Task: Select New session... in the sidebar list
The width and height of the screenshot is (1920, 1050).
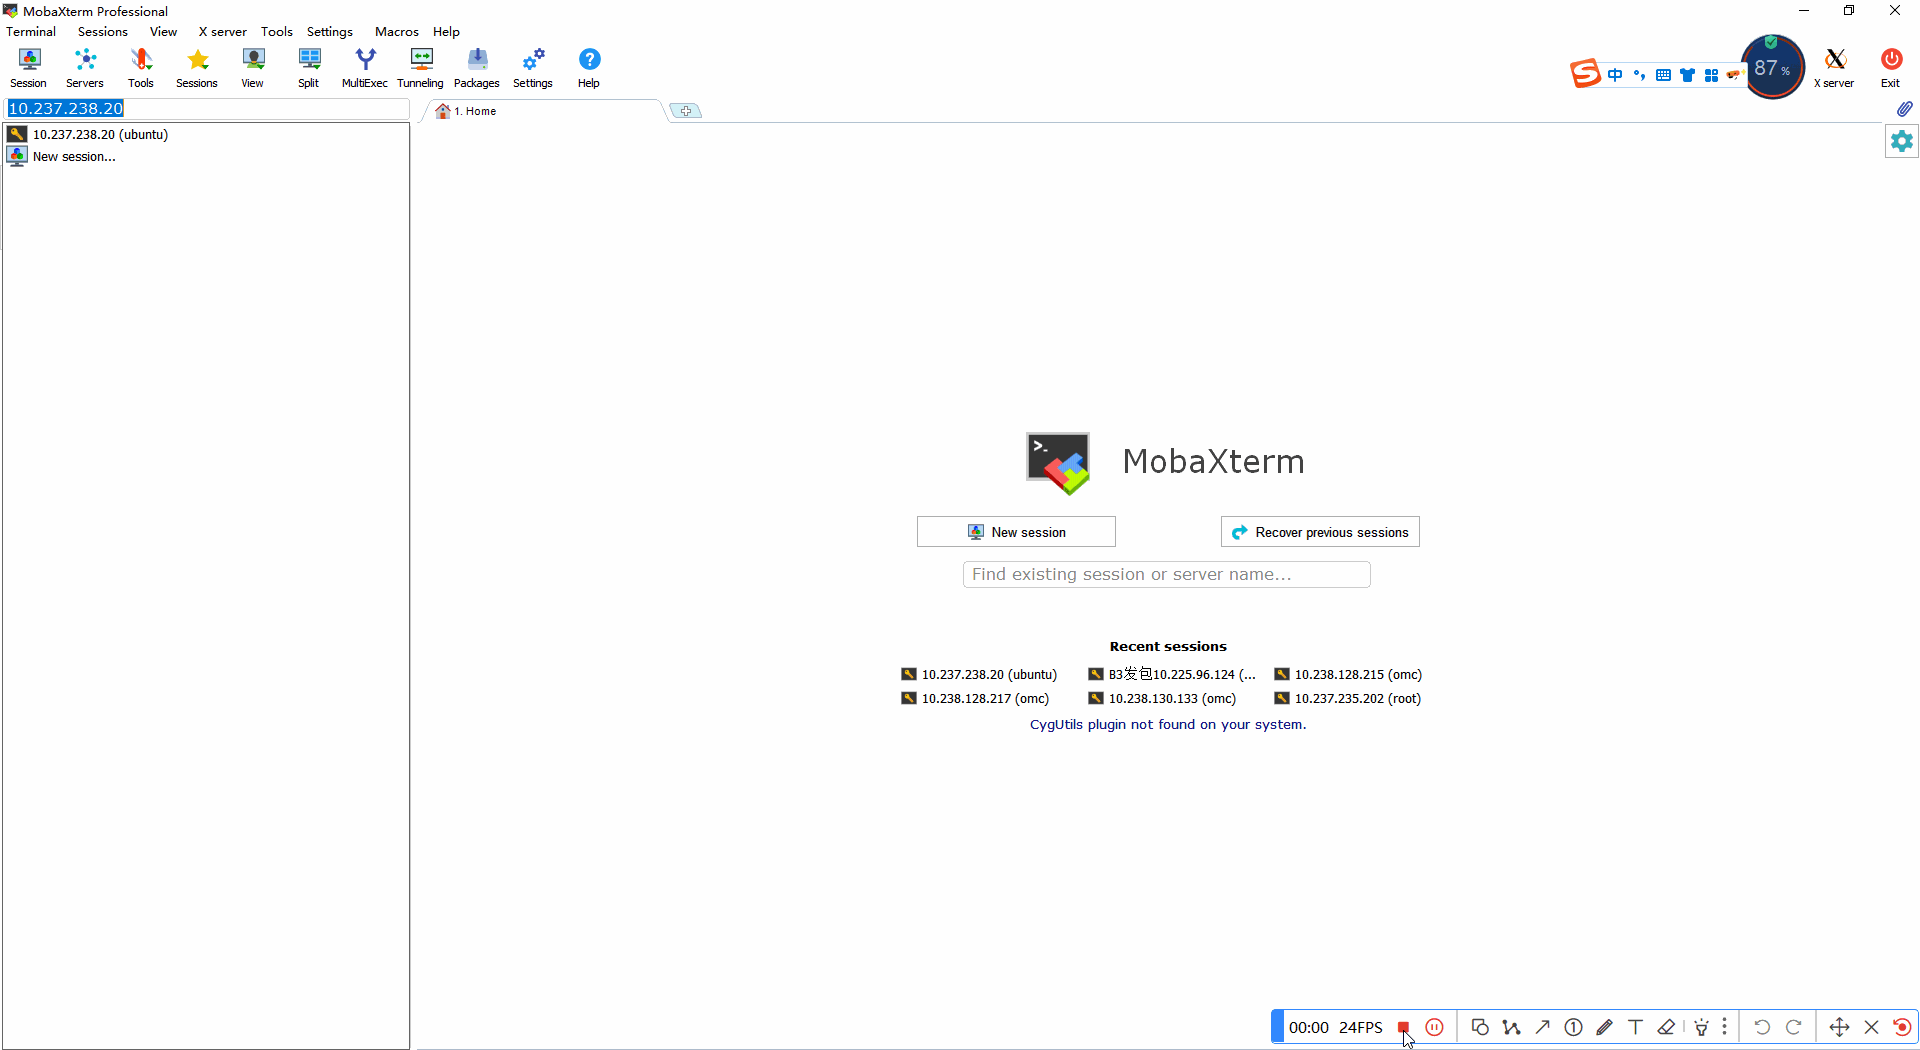Action: point(74,156)
